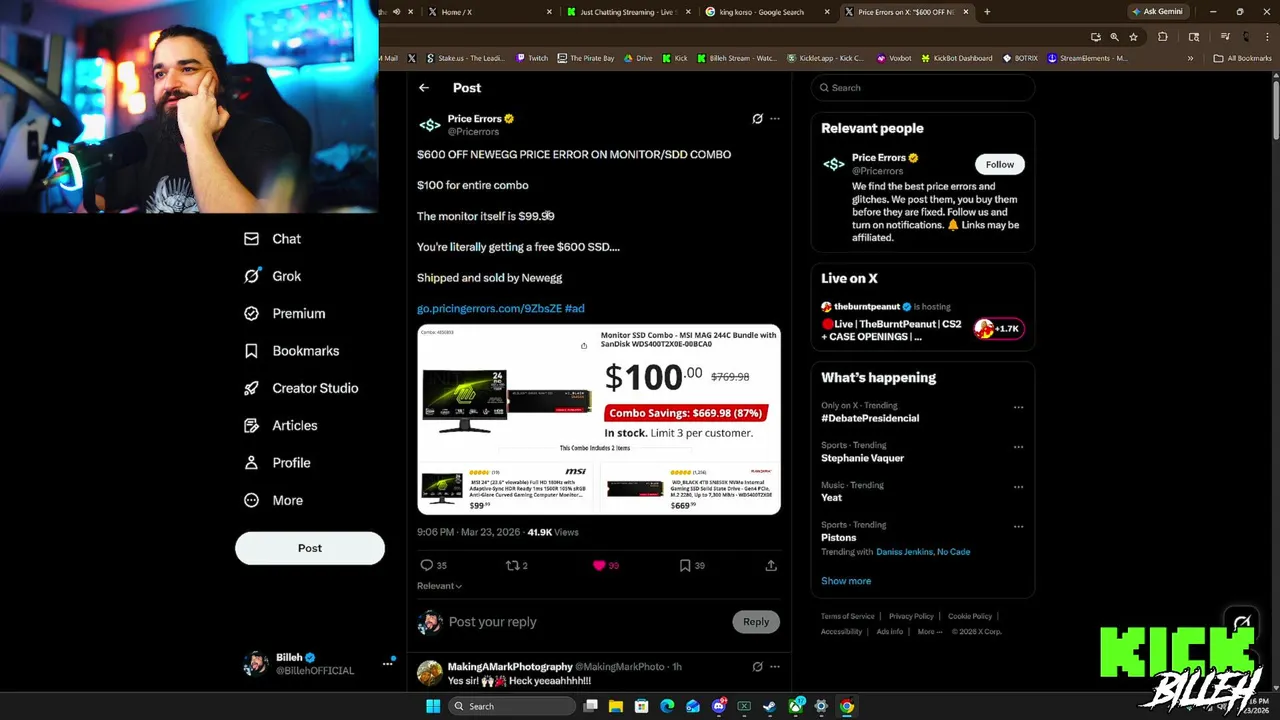The width and height of the screenshot is (1280, 720).
Task: Open BOTRIX bookmark
Action: (1020, 58)
